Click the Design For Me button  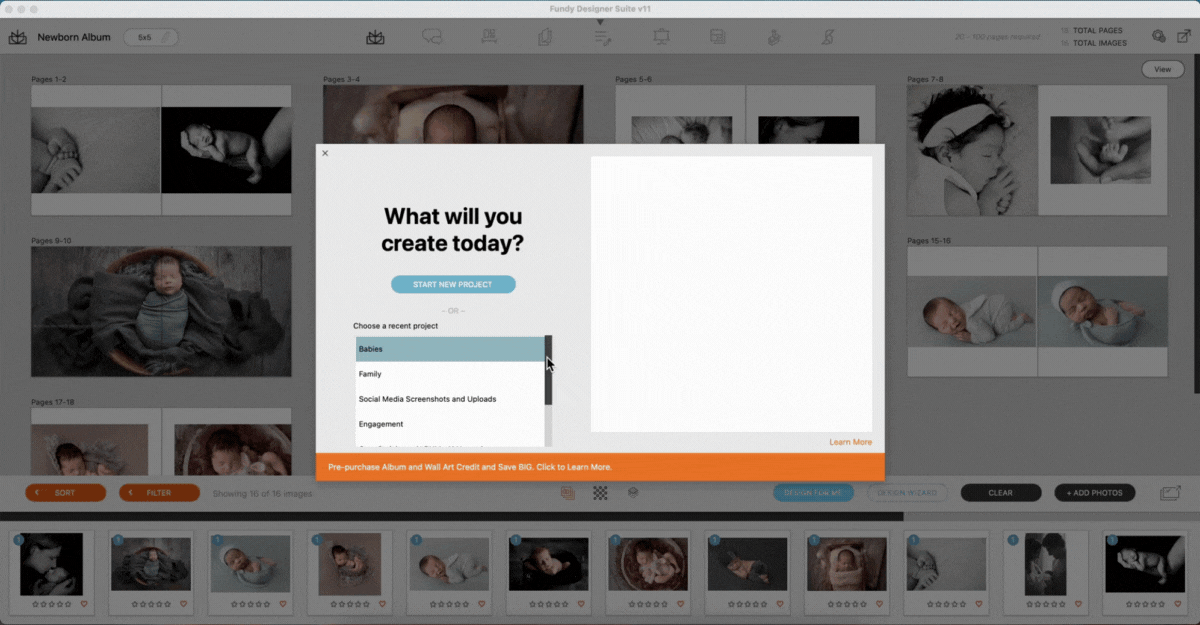click(813, 493)
